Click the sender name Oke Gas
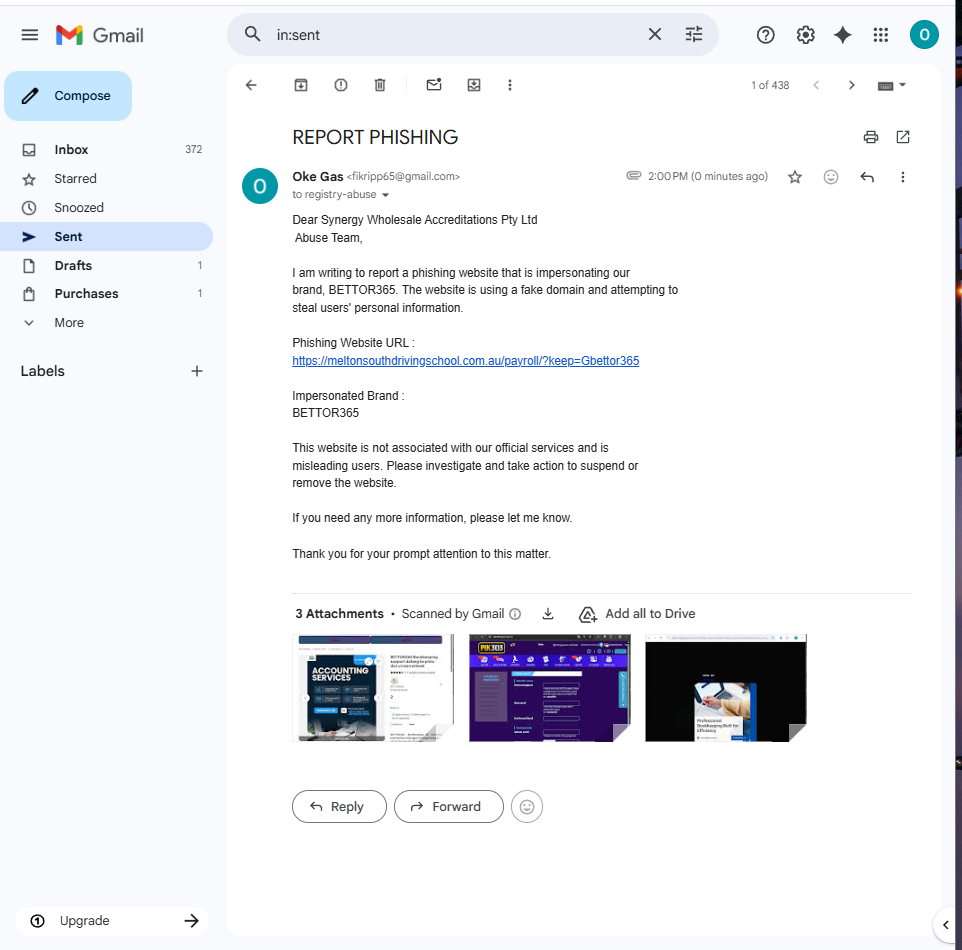Screen dimensions: 962x950 pyautogui.click(x=317, y=177)
